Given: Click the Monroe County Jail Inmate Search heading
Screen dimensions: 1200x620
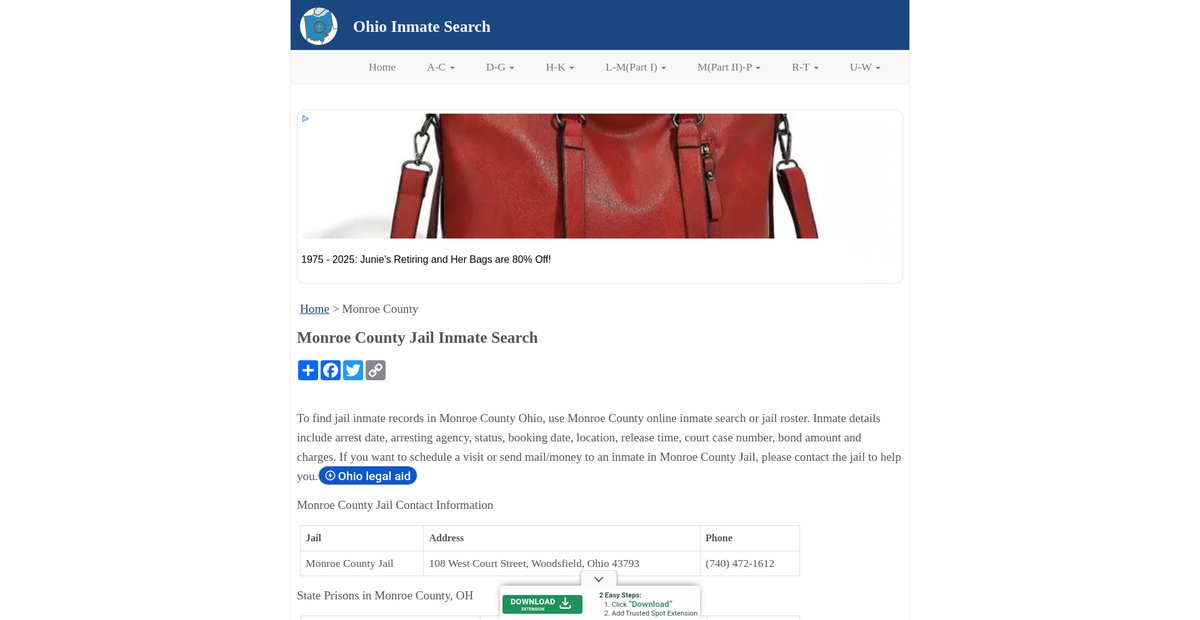Looking at the screenshot, I should pos(417,338).
